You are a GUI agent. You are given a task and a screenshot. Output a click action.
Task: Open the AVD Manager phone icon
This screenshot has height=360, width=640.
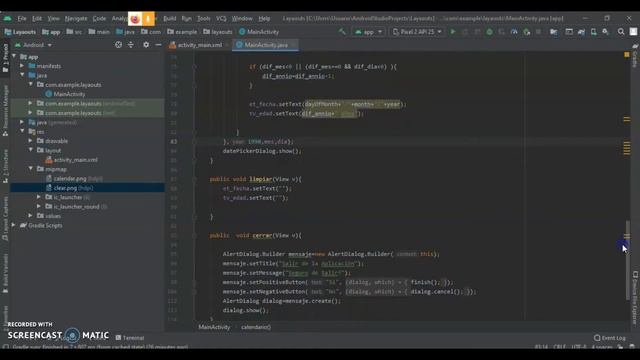593,31
